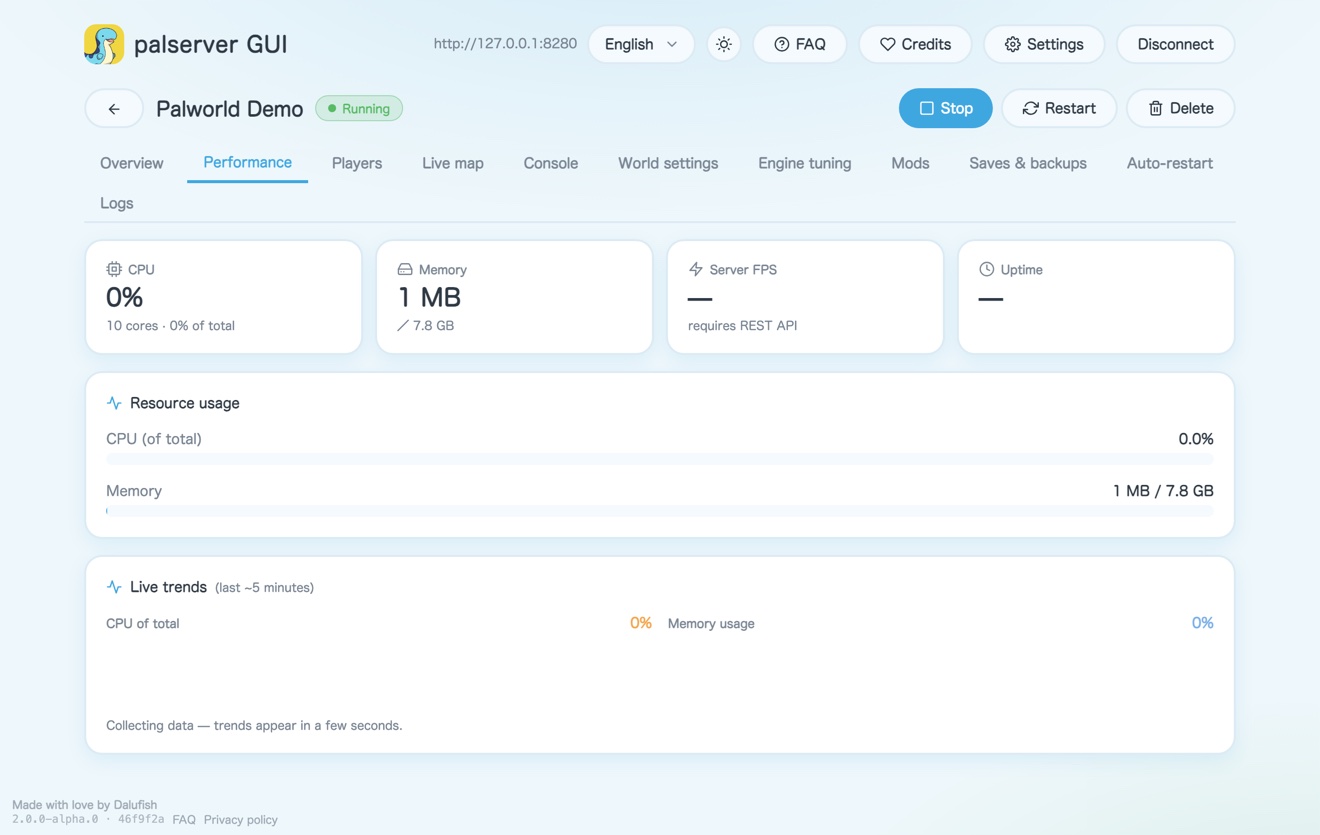Click the Running status badge
The width and height of the screenshot is (1320, 835).
(359, 108)
